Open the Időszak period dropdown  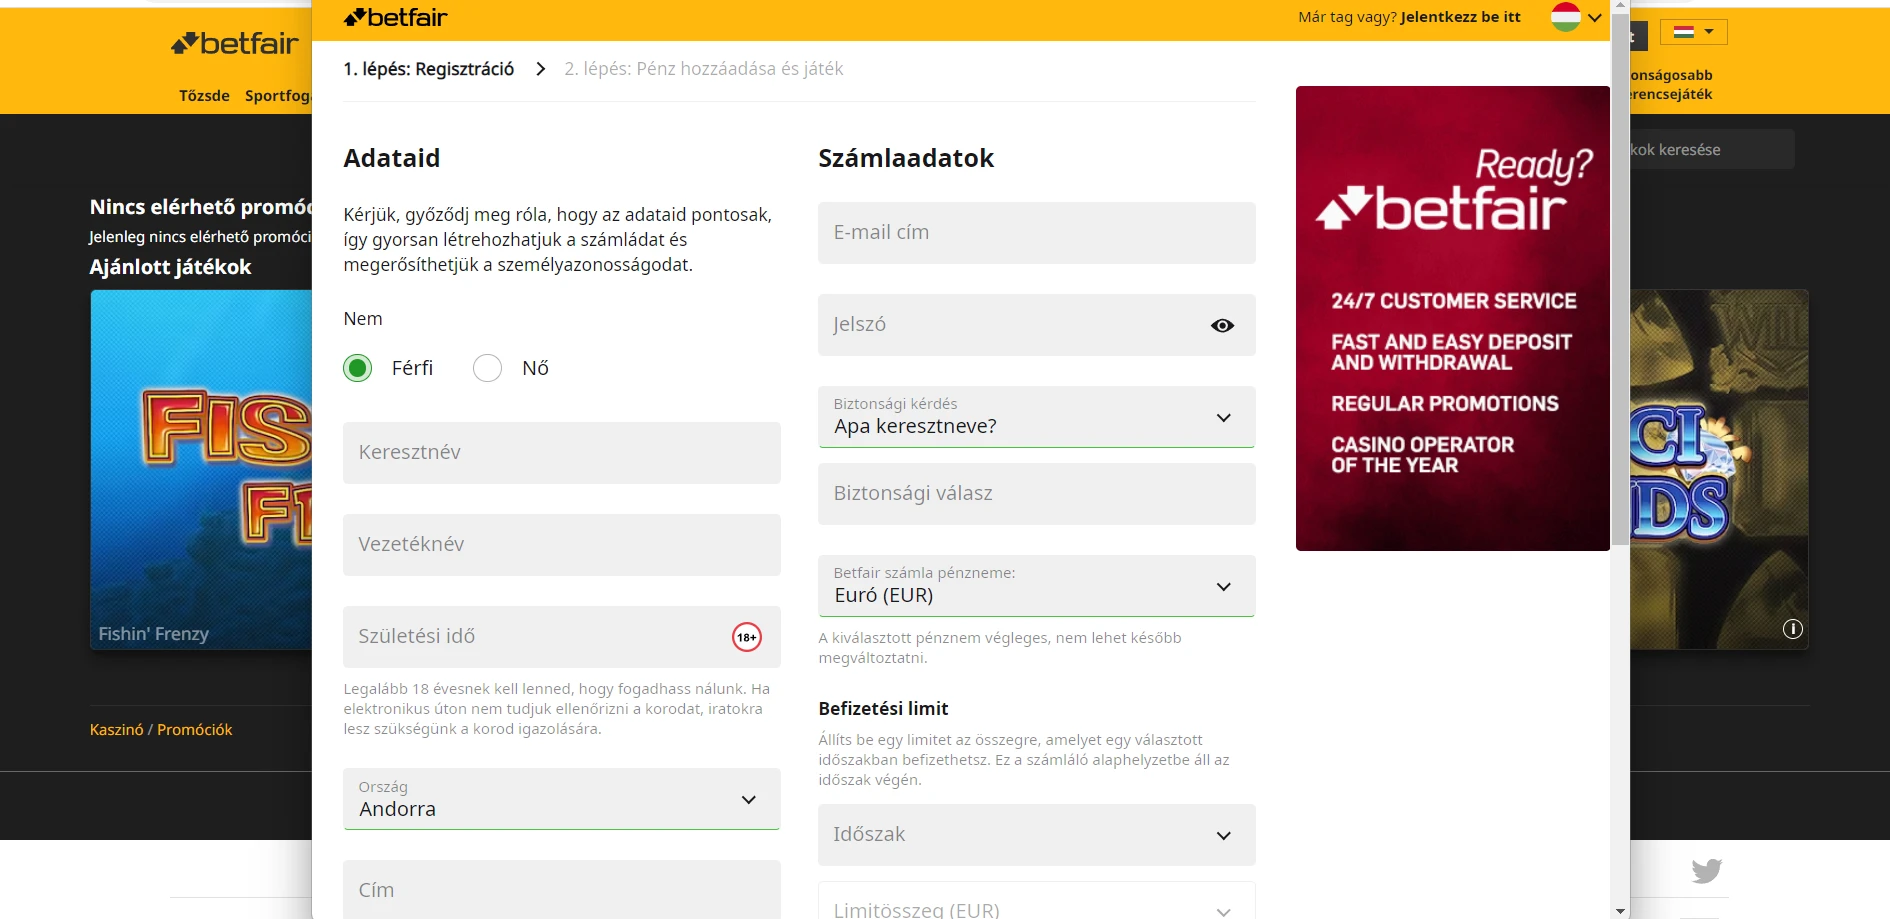(1036, 835)
